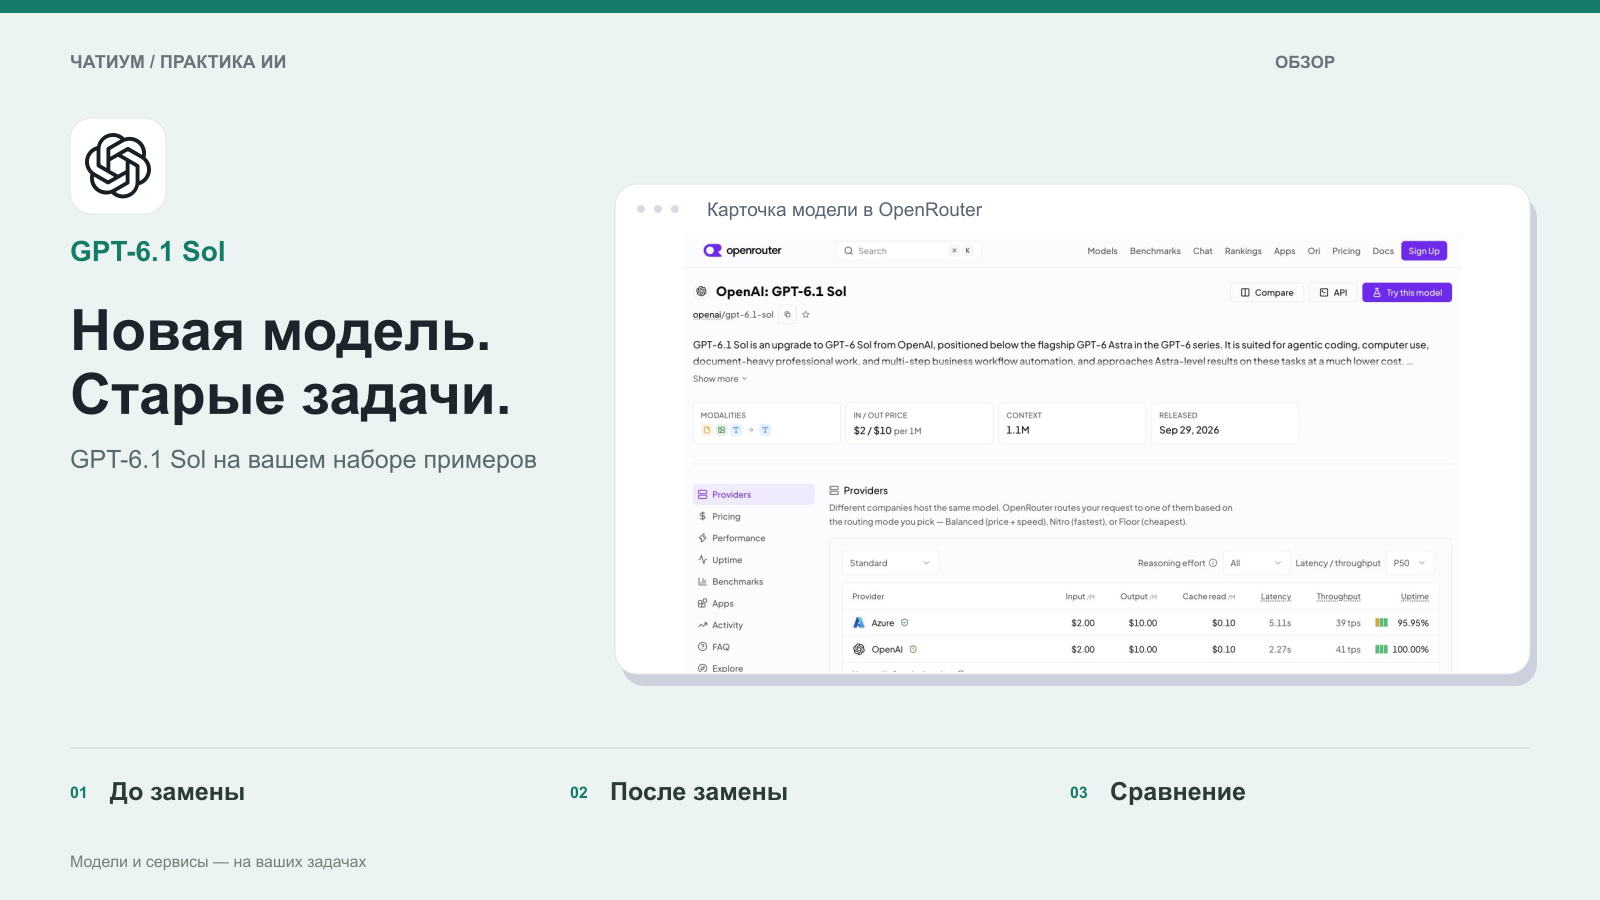Open the P50 latency percentile dropdown
1600x900 pixels.
[x=1410, y=563]
